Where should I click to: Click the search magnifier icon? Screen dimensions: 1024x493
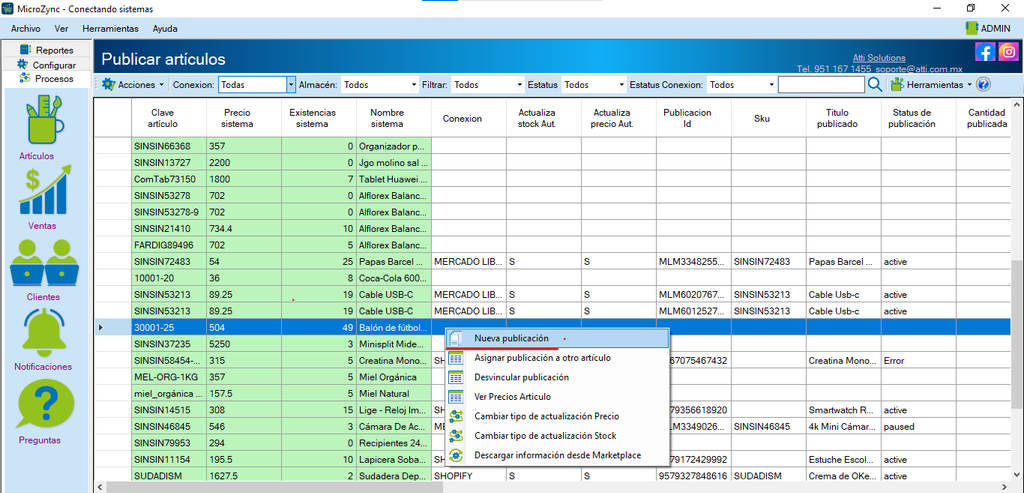[875, 84]
